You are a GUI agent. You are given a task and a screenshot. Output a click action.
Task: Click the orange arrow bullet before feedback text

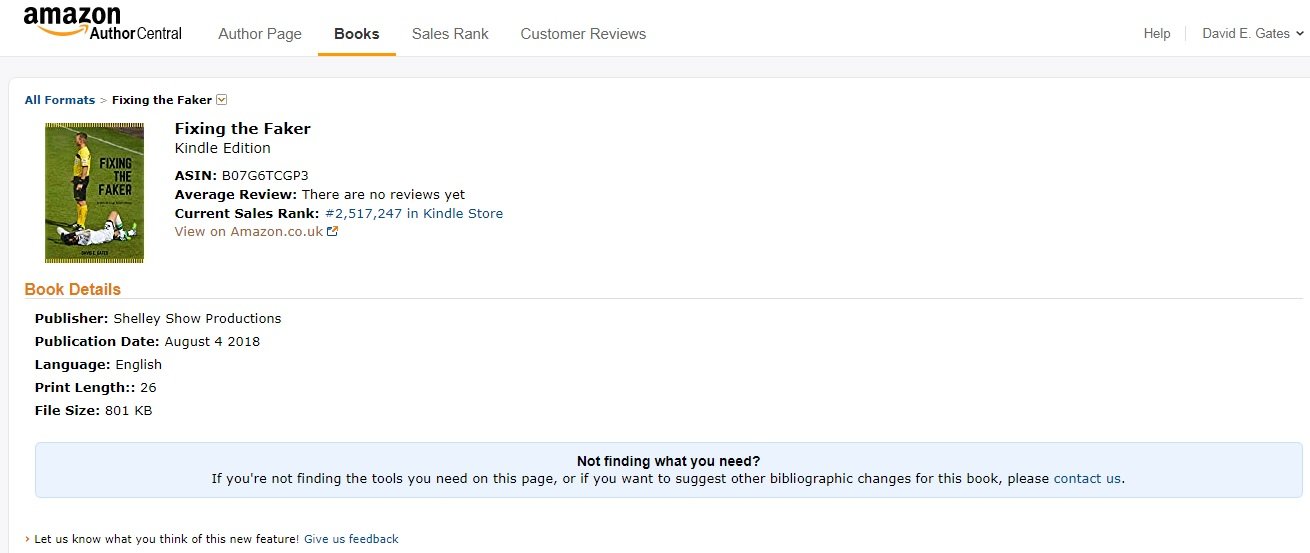(27, 539)
